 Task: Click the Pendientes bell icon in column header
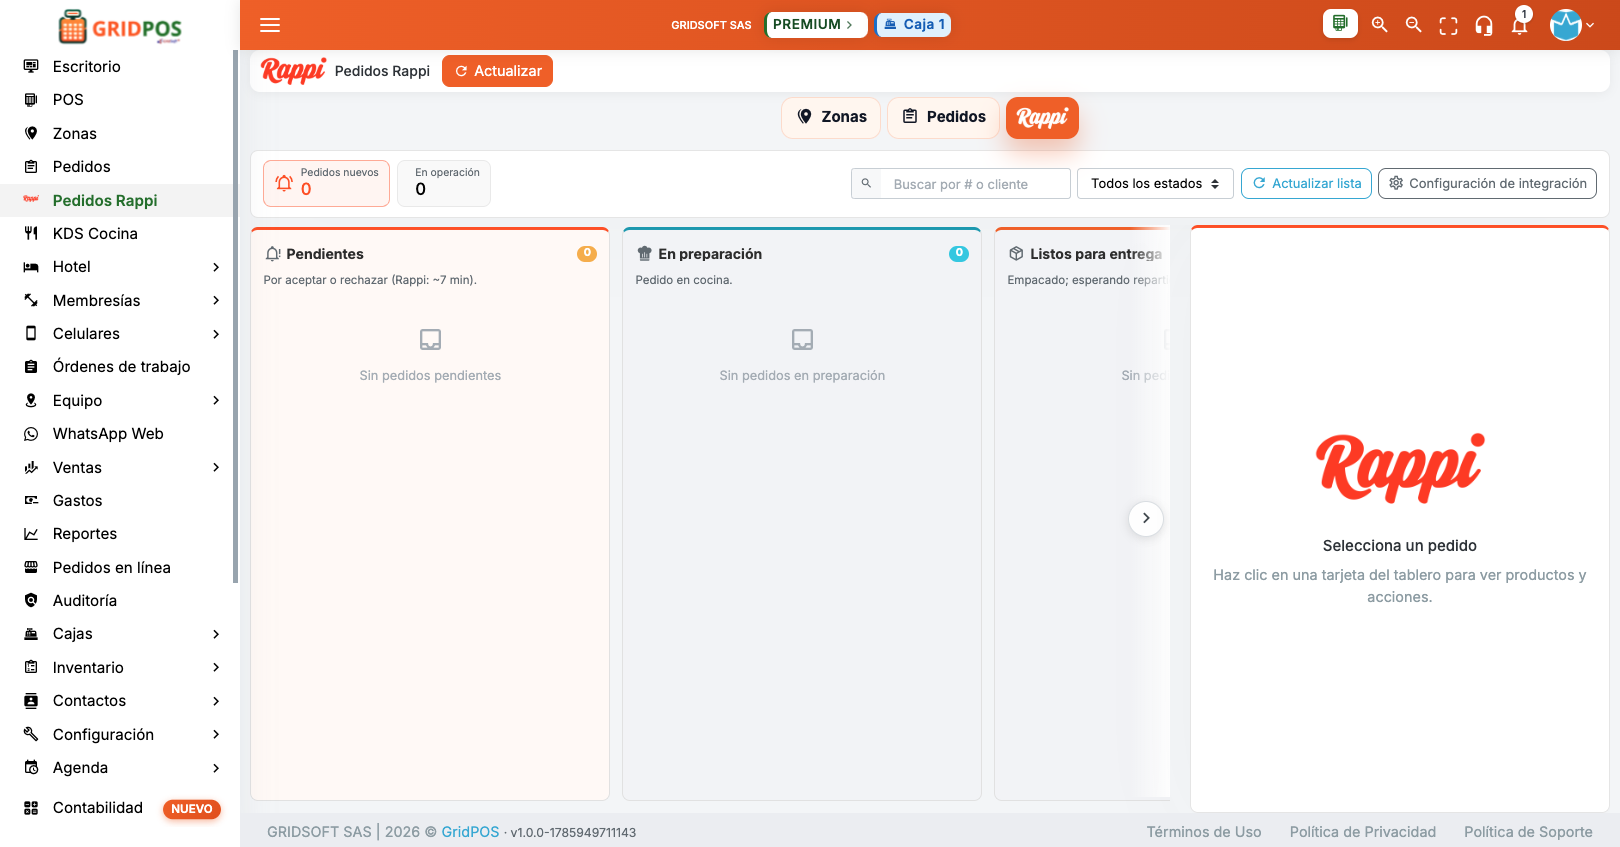click(273, 254)
